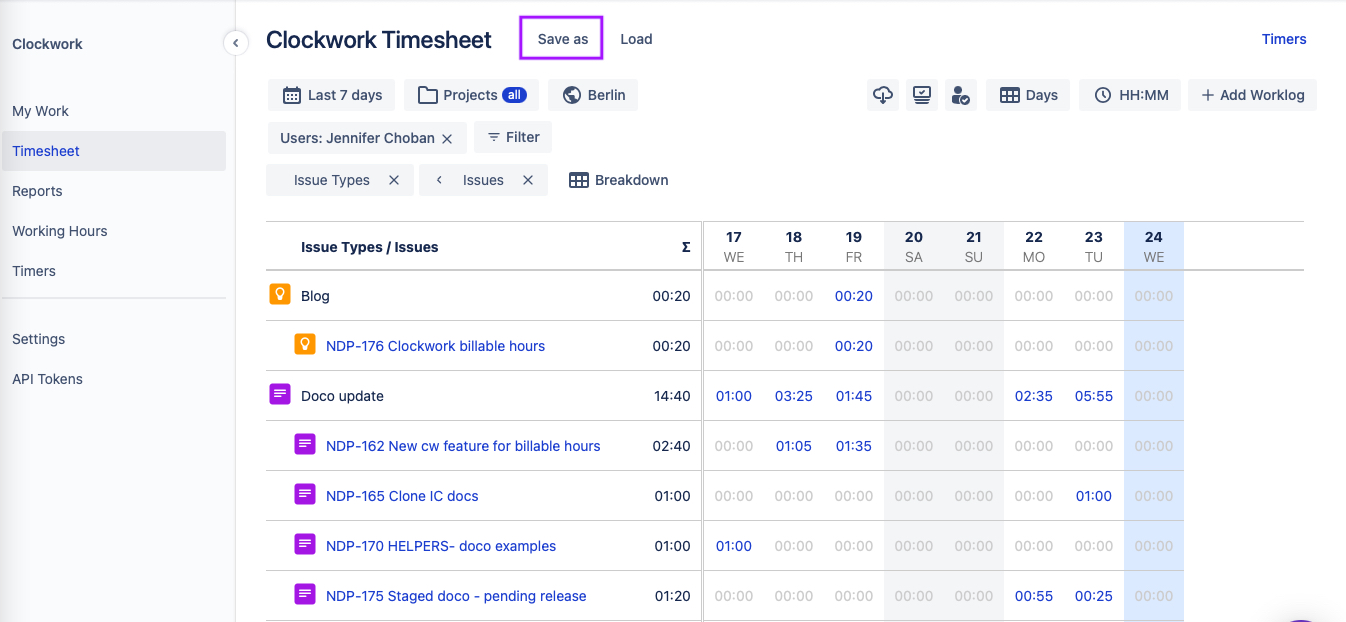Click the user checkmark icon in toolbar

pyautogui.click(x=961, y=95)
